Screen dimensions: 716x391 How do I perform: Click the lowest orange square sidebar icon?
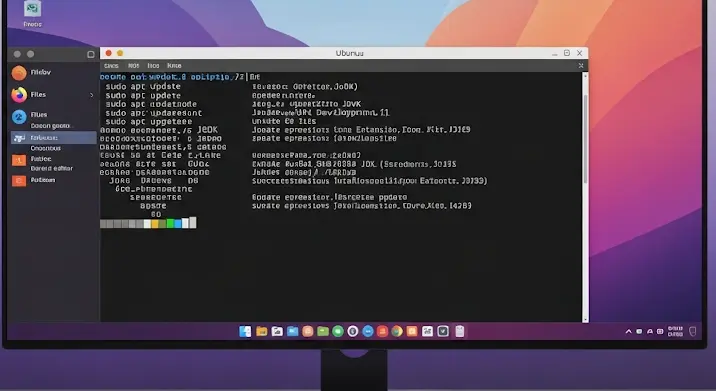click(19, 181)
